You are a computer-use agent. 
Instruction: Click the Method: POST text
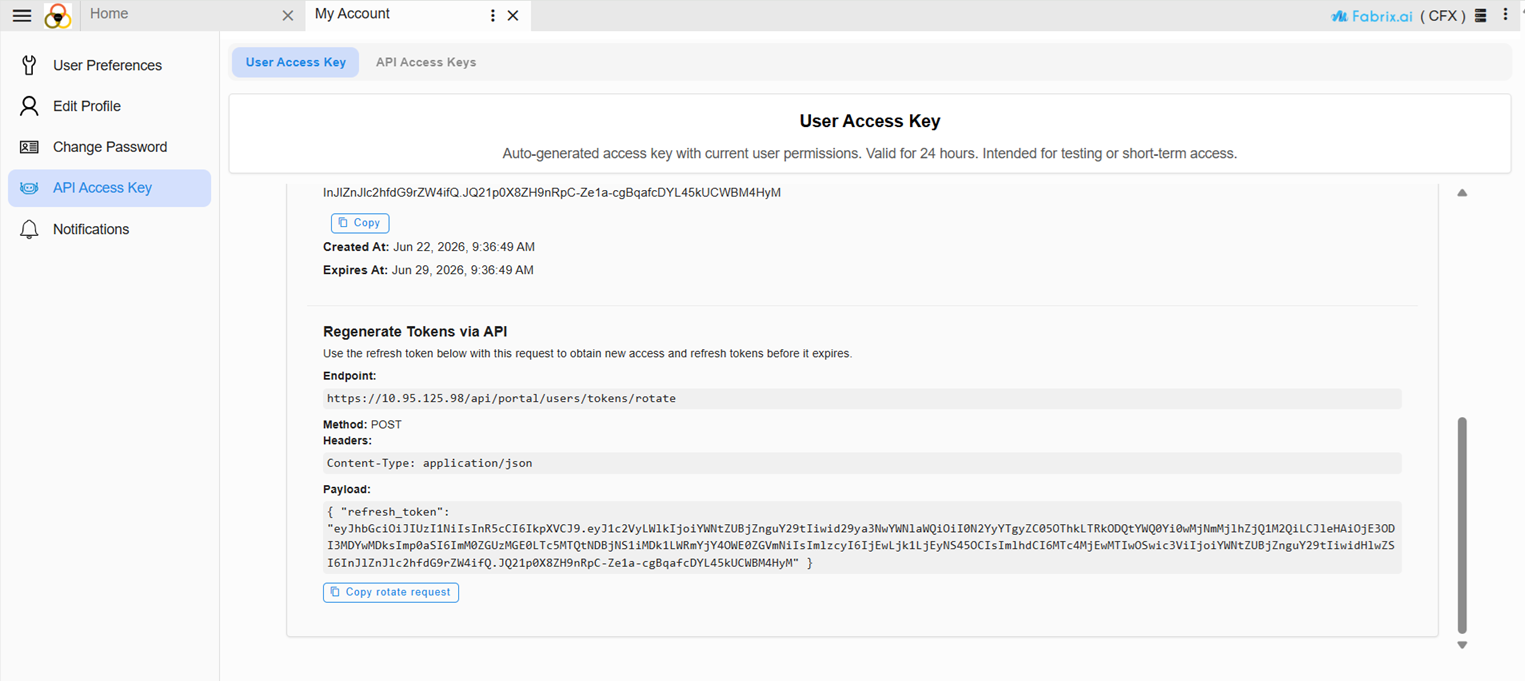[362, 425]
